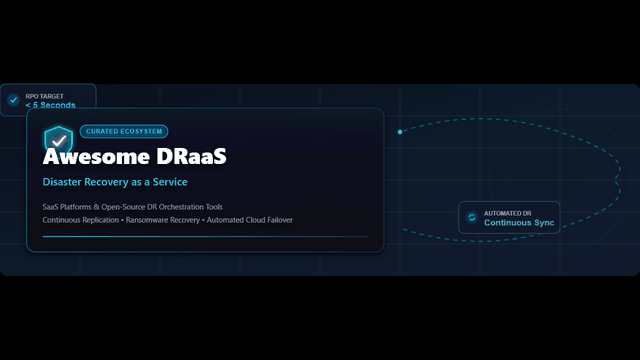The width and height of the screenshot is (640, 360).
Task: Click the Continuous Sync refresh icon
Action: pos(472,218)
